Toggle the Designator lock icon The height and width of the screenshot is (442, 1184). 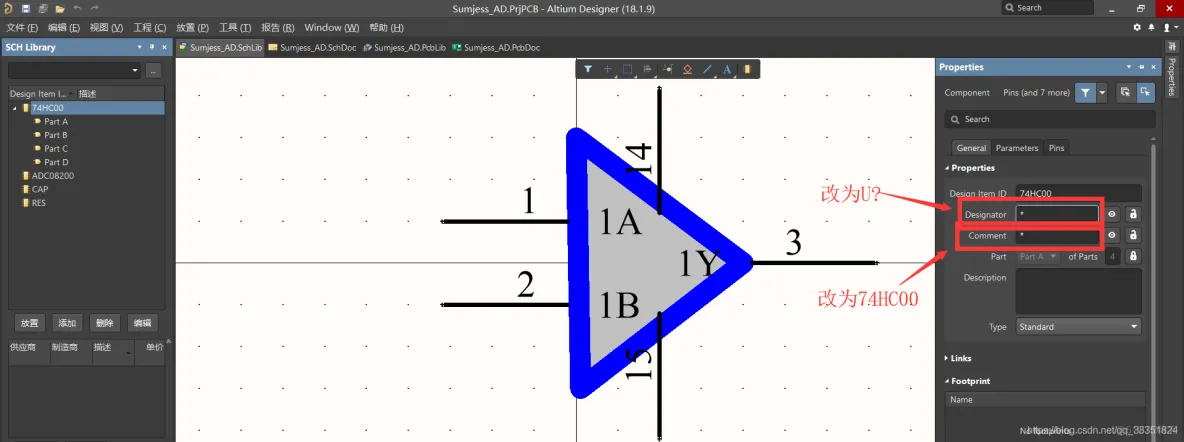(1133, 215)
